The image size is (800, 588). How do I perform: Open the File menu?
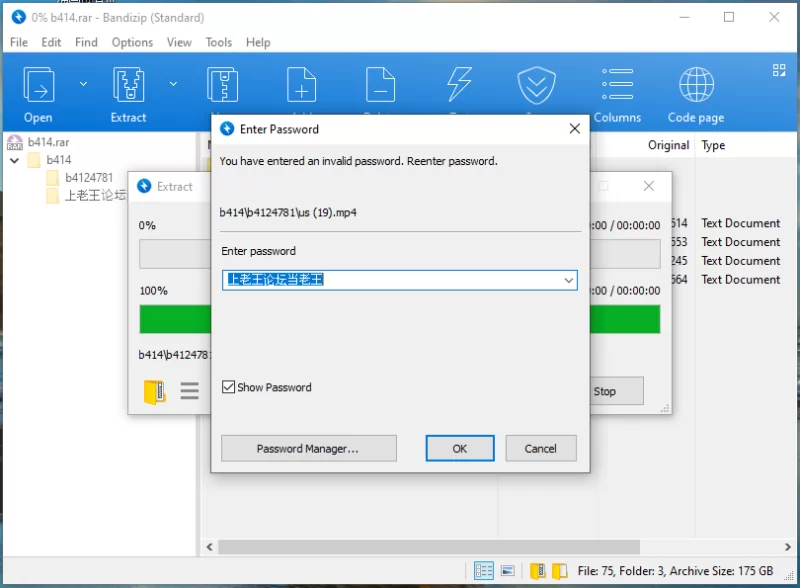point(19,42)
